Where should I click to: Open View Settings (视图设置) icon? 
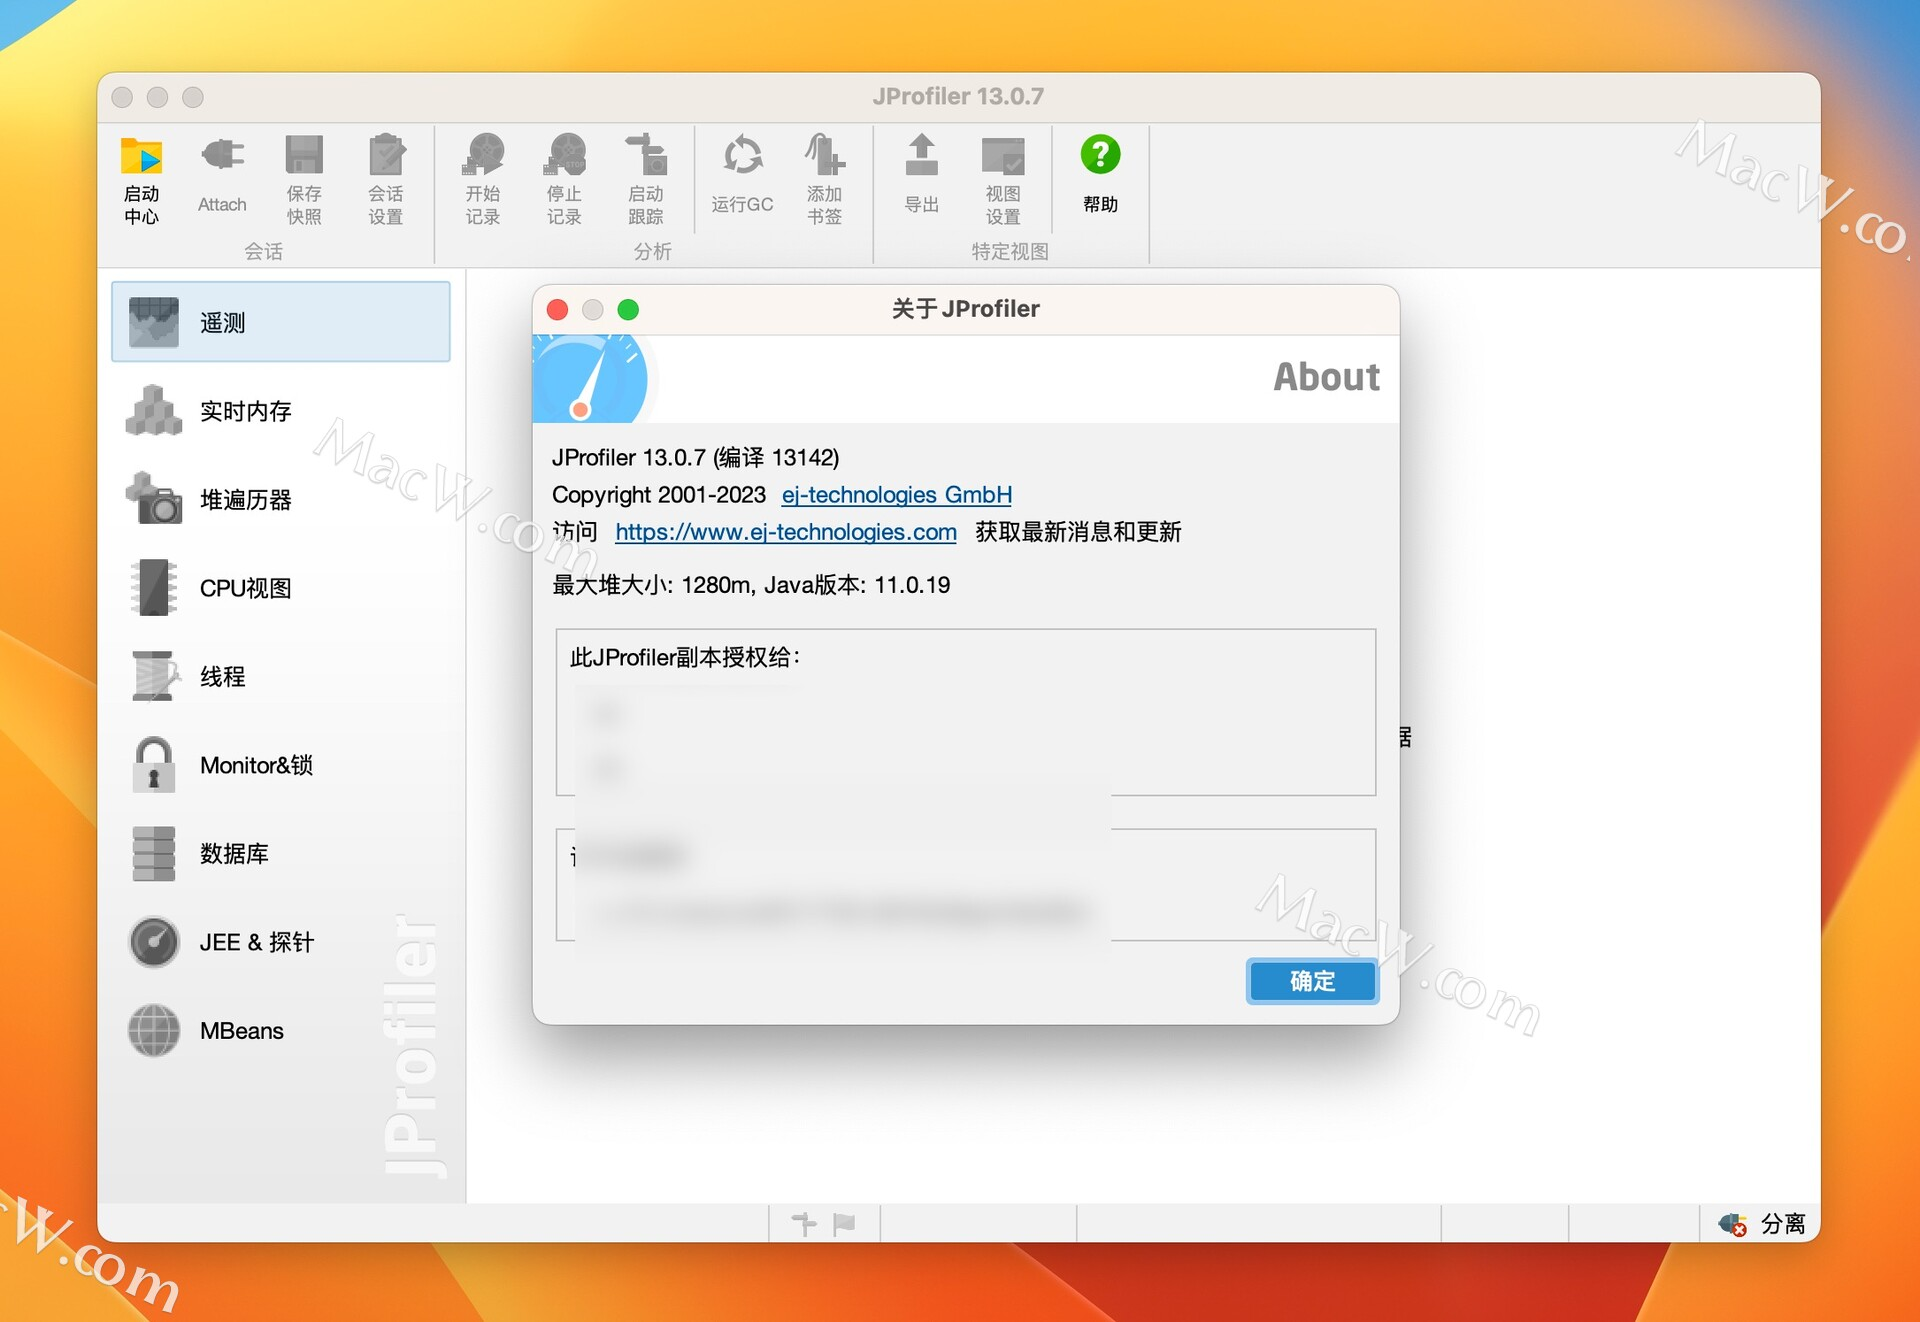tap(1003, 157)
